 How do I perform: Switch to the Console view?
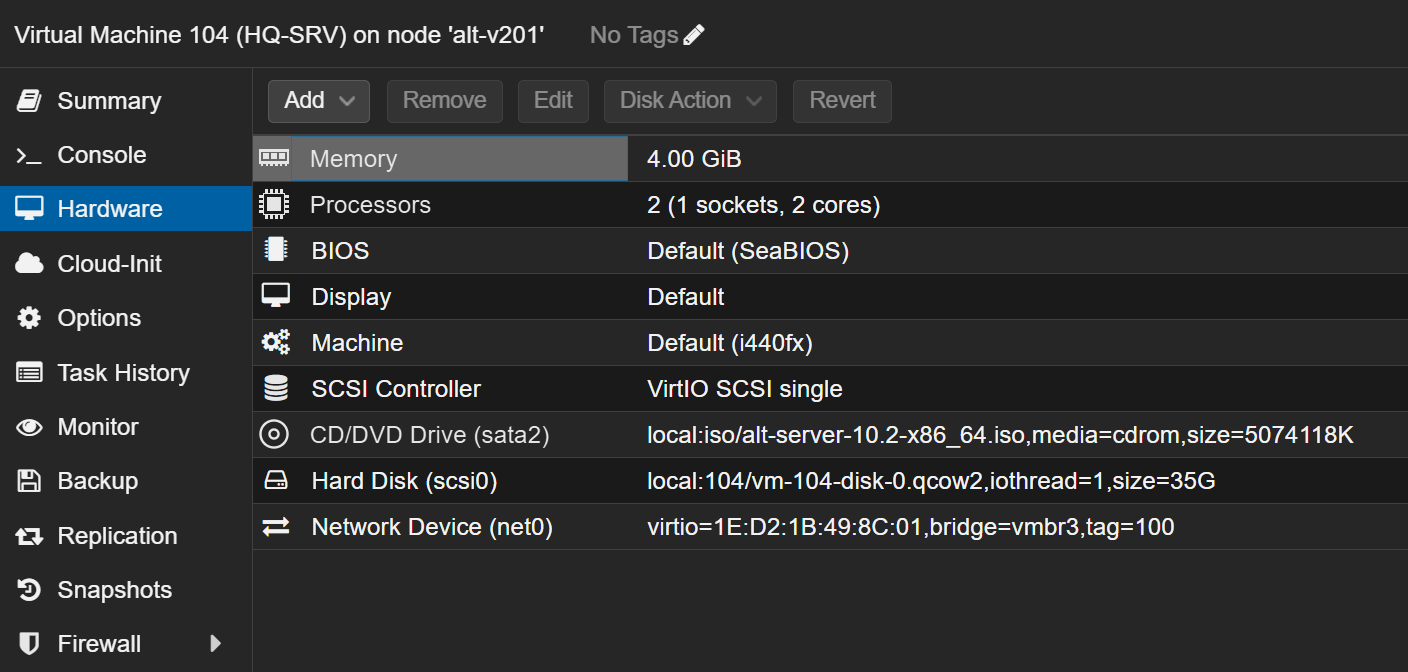pos(102,155)
